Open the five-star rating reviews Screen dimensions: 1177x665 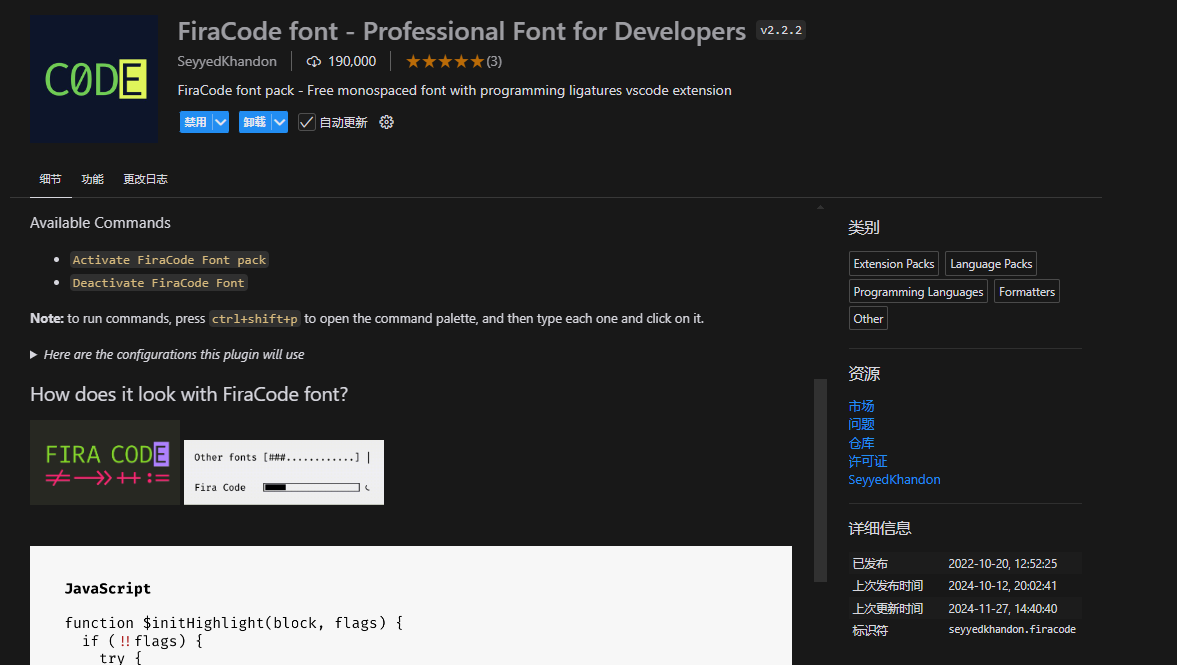pos(453,62)
